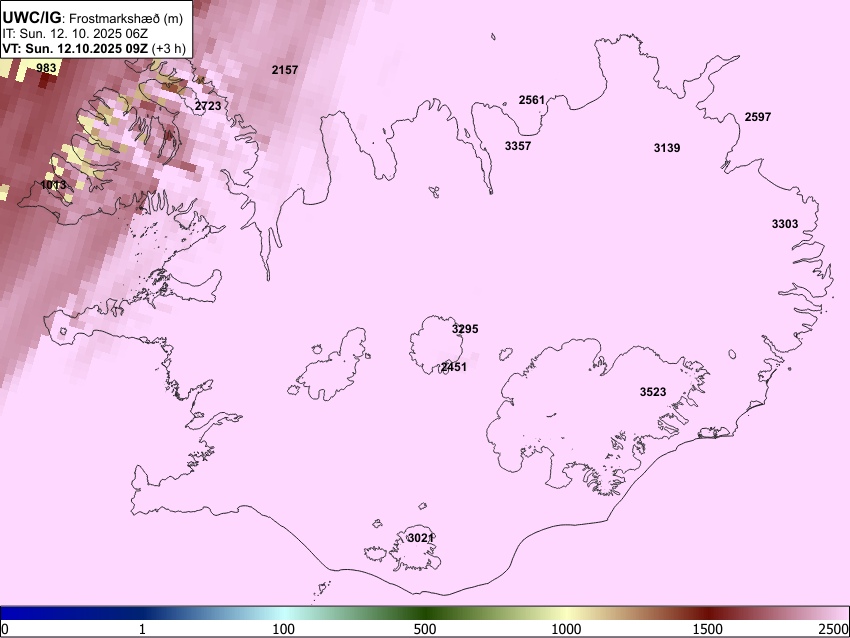The height and width of the screenshot is (638, 850).
Task: Select the 3021 value on Mýrdalsjökull
Action: tap(421, 538)
